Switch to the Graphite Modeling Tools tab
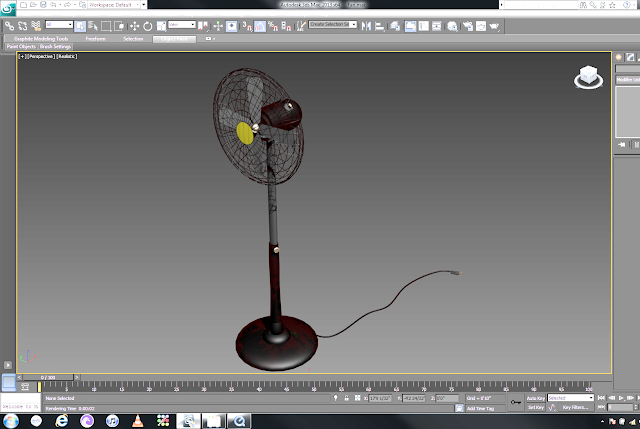This screenshot has height=429, width=640. (41, 39)
